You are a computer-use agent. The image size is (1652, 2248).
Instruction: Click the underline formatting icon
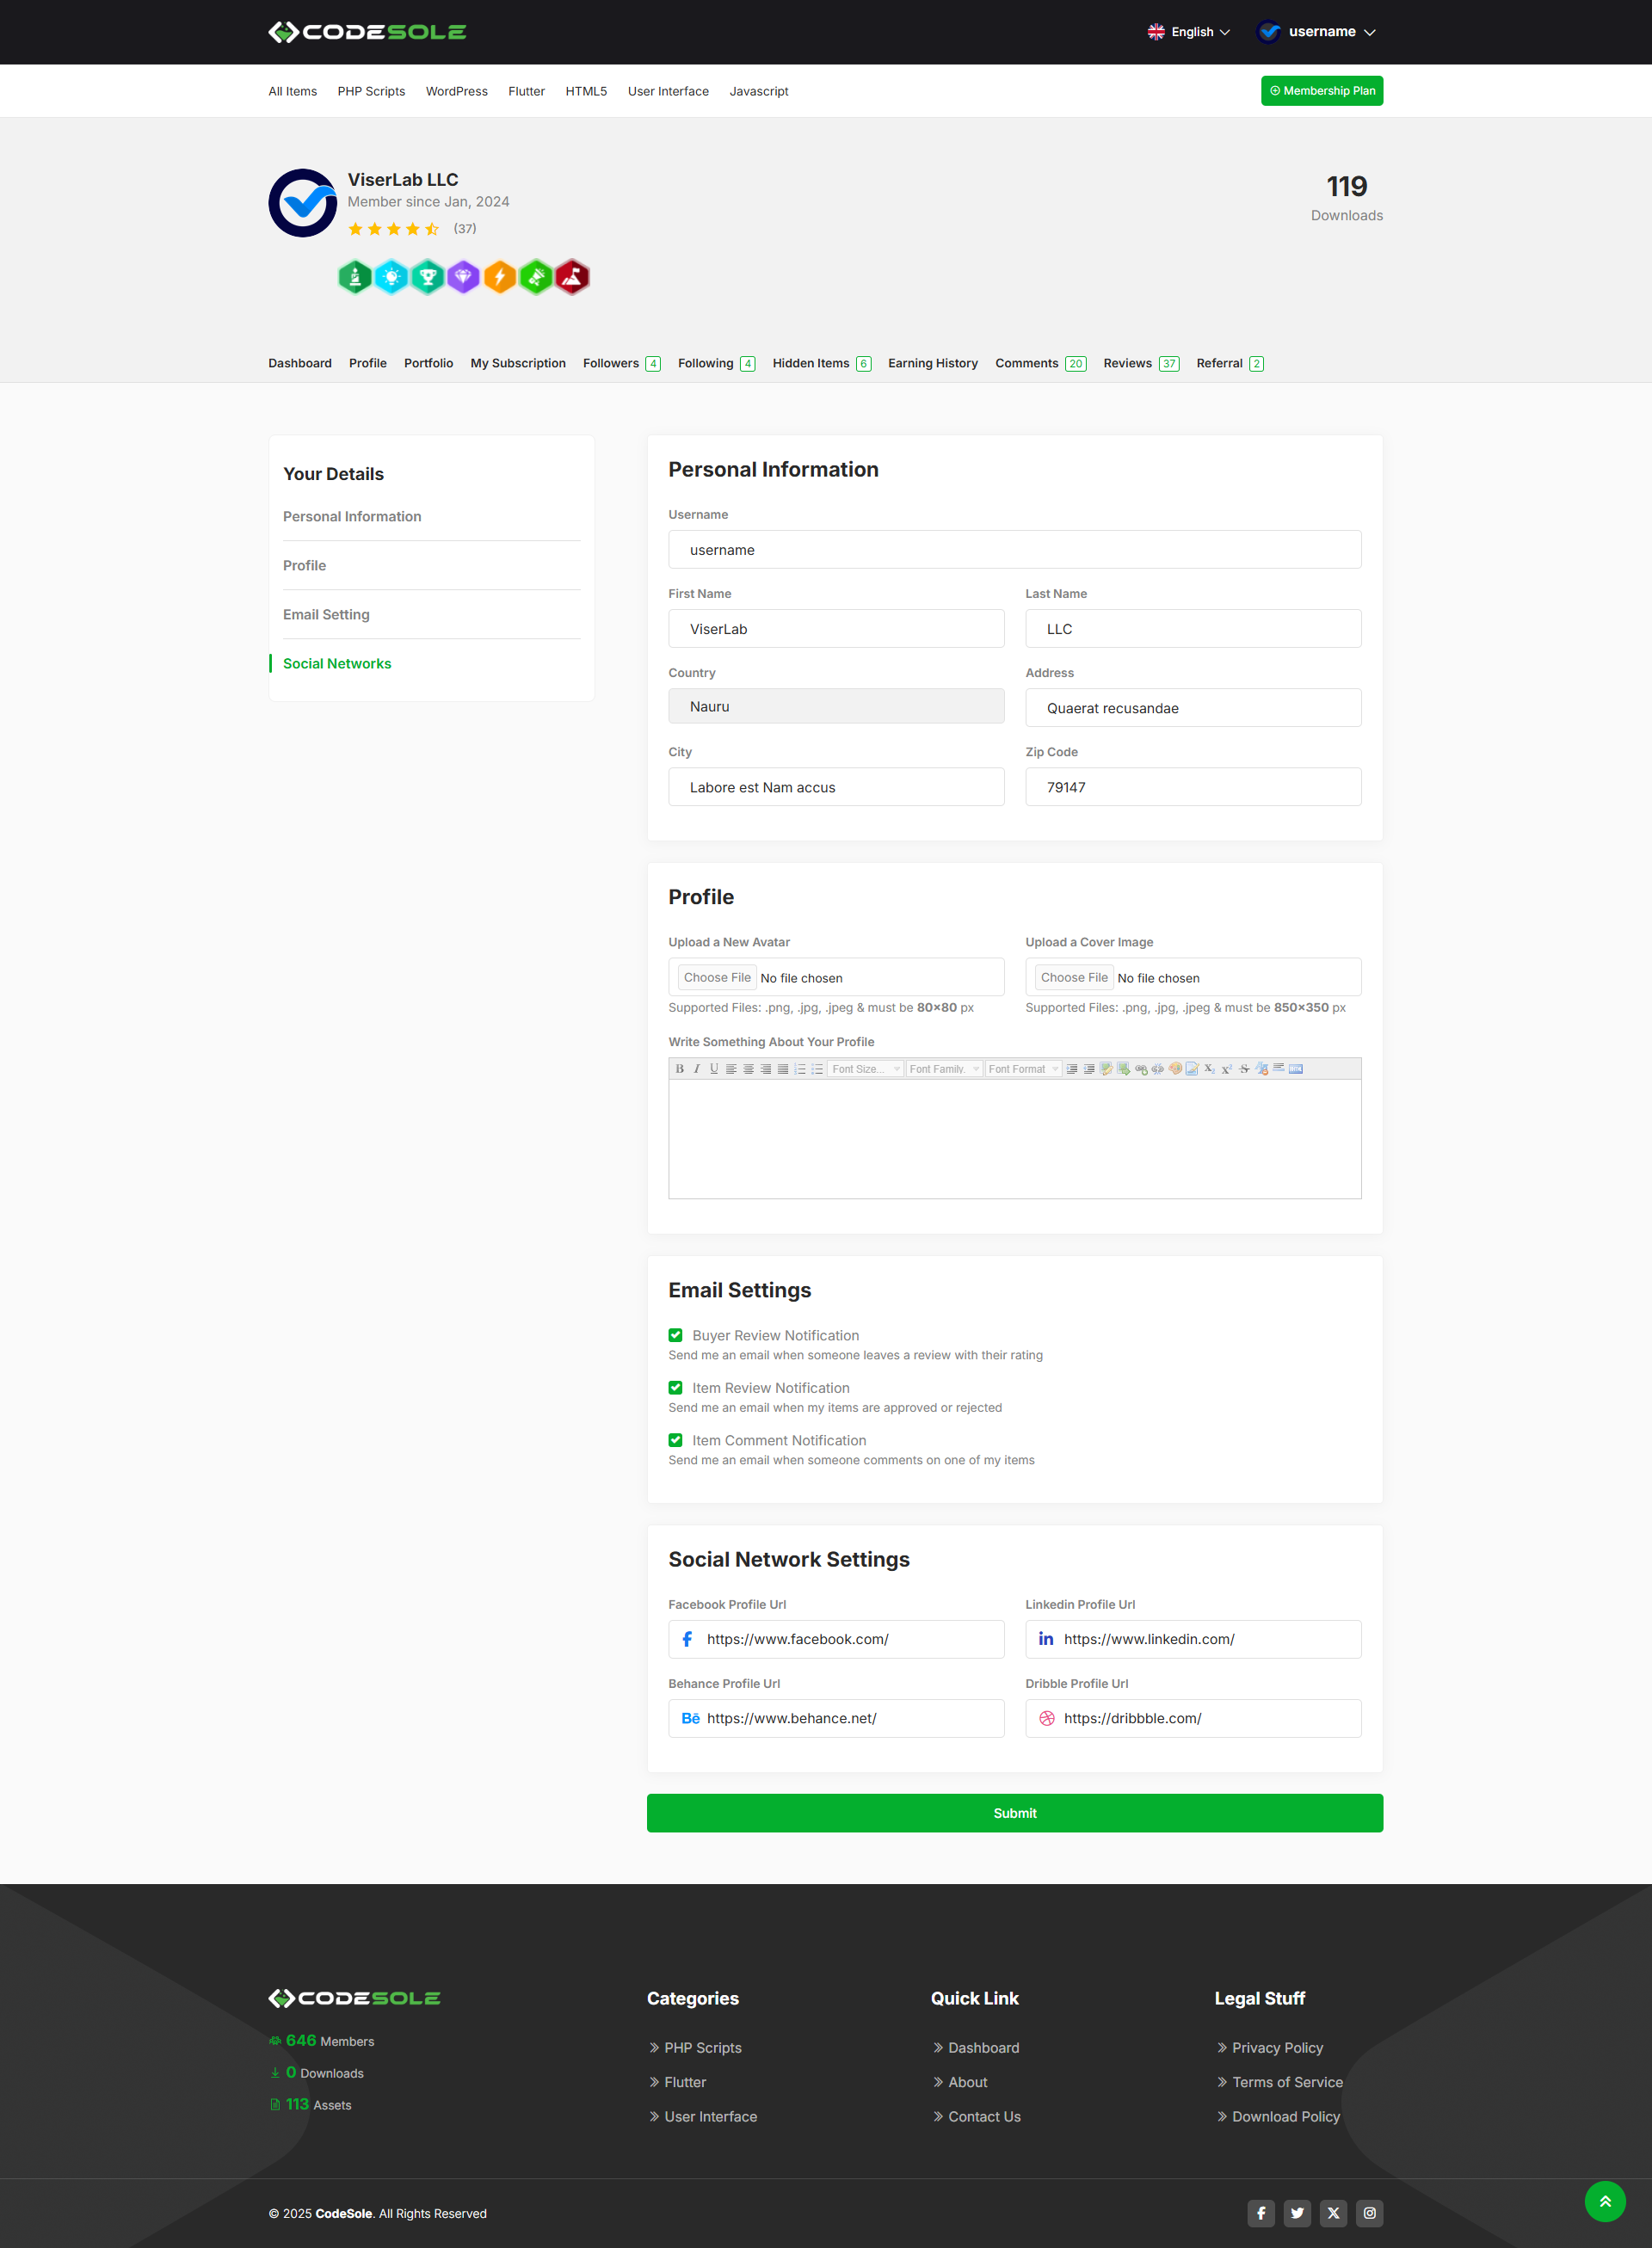click(x=714, y=1069)
